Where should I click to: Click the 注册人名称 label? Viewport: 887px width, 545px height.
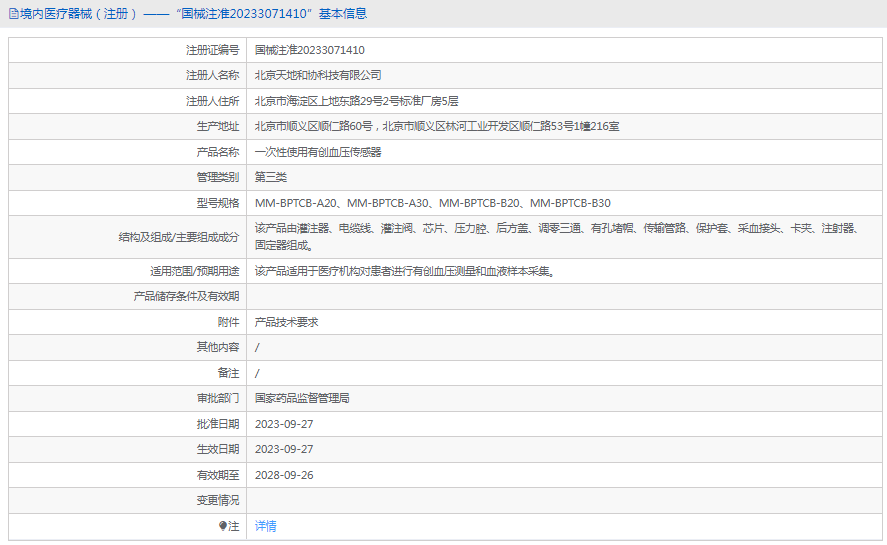tap(213, 75)
